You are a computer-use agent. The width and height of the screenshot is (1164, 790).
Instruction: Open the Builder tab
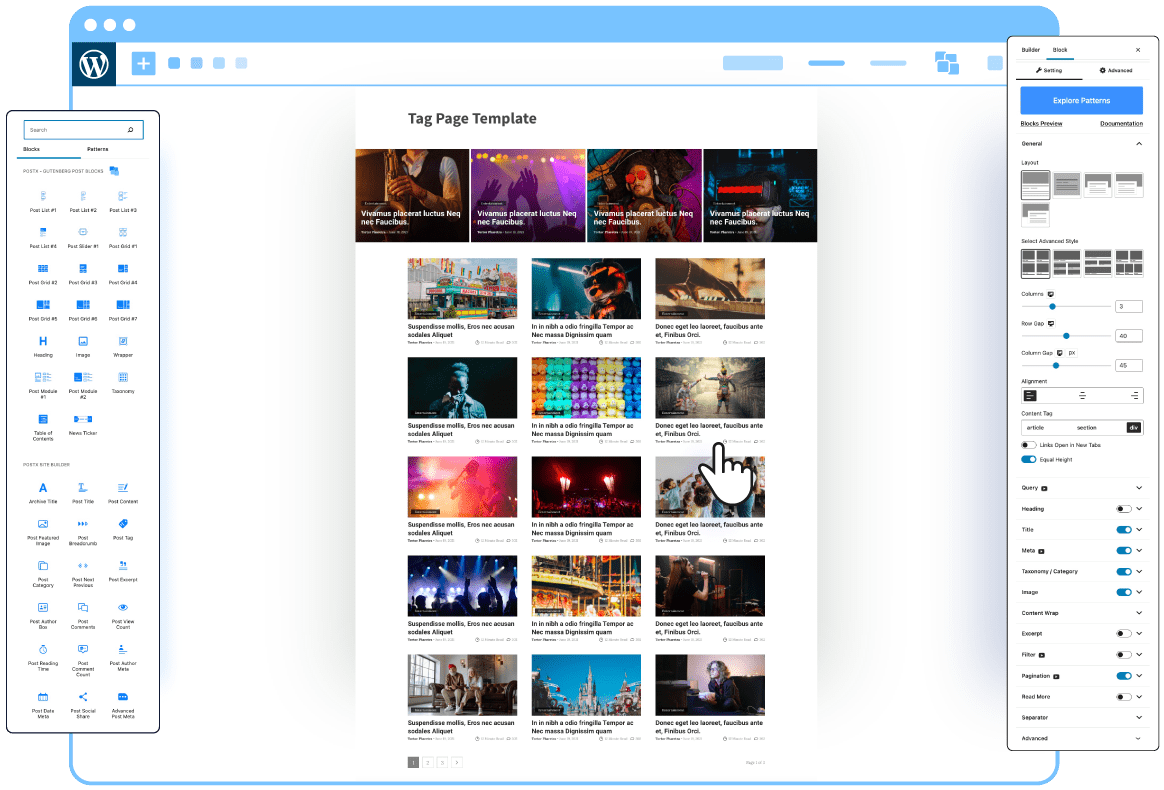(x=1030, y=50)
